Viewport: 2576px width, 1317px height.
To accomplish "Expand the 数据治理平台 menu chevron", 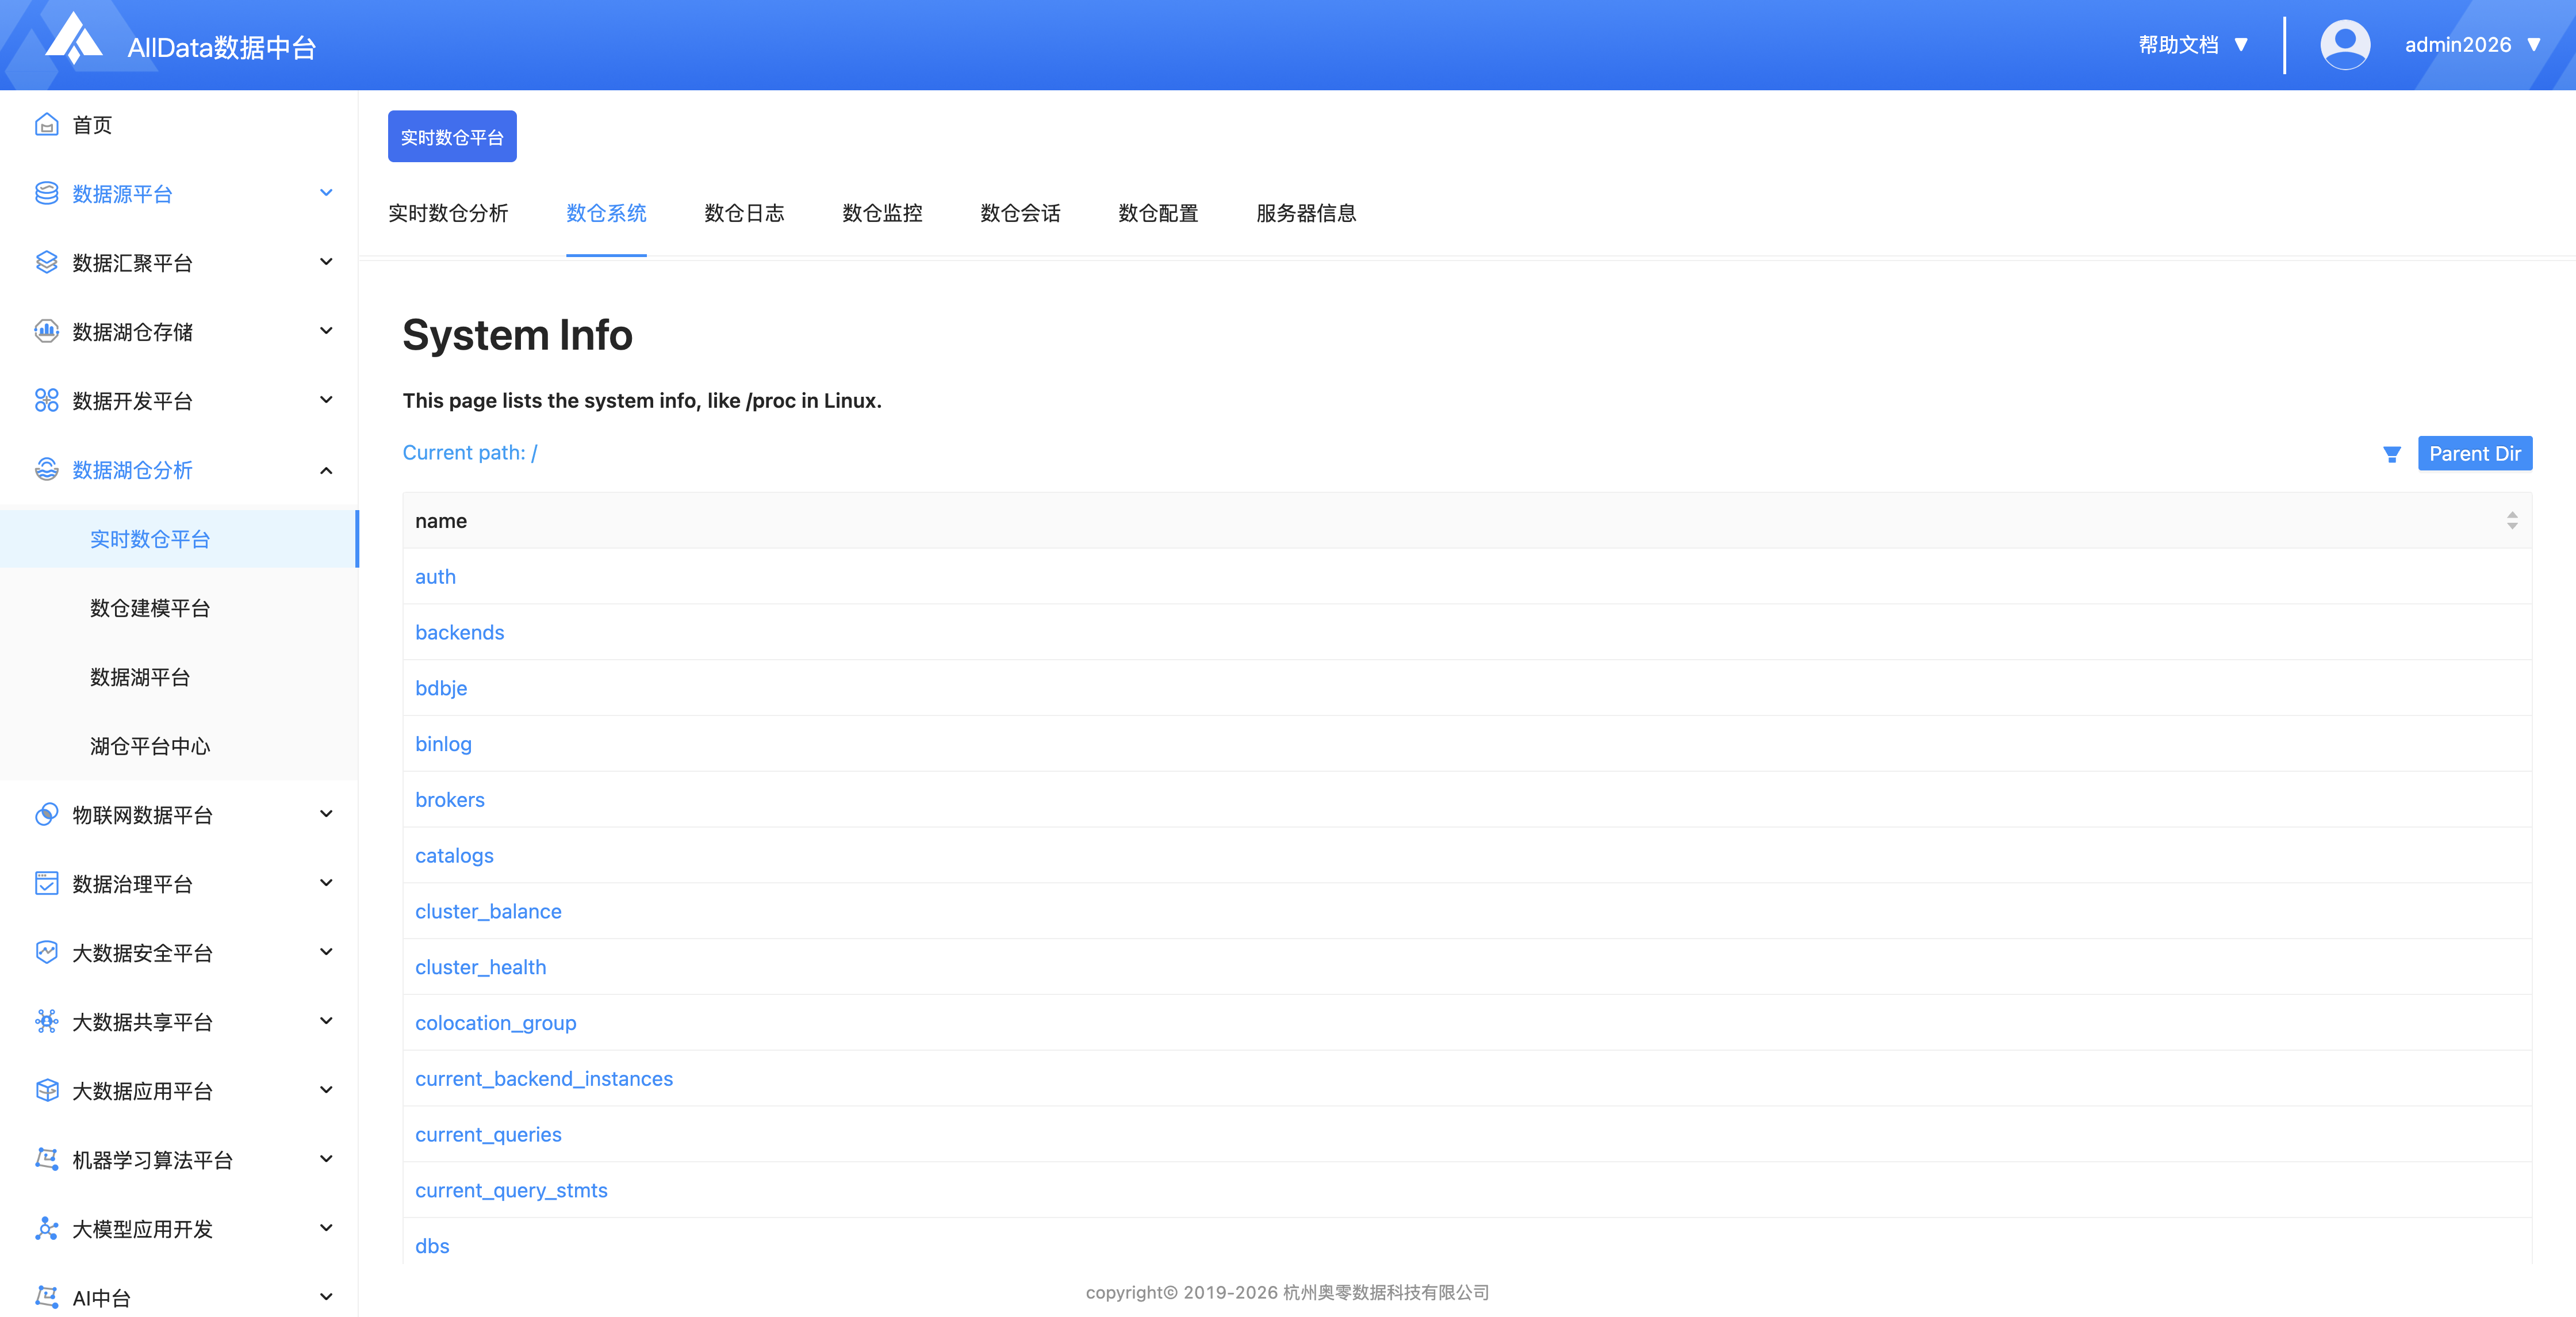I will (x=326, y=883).
